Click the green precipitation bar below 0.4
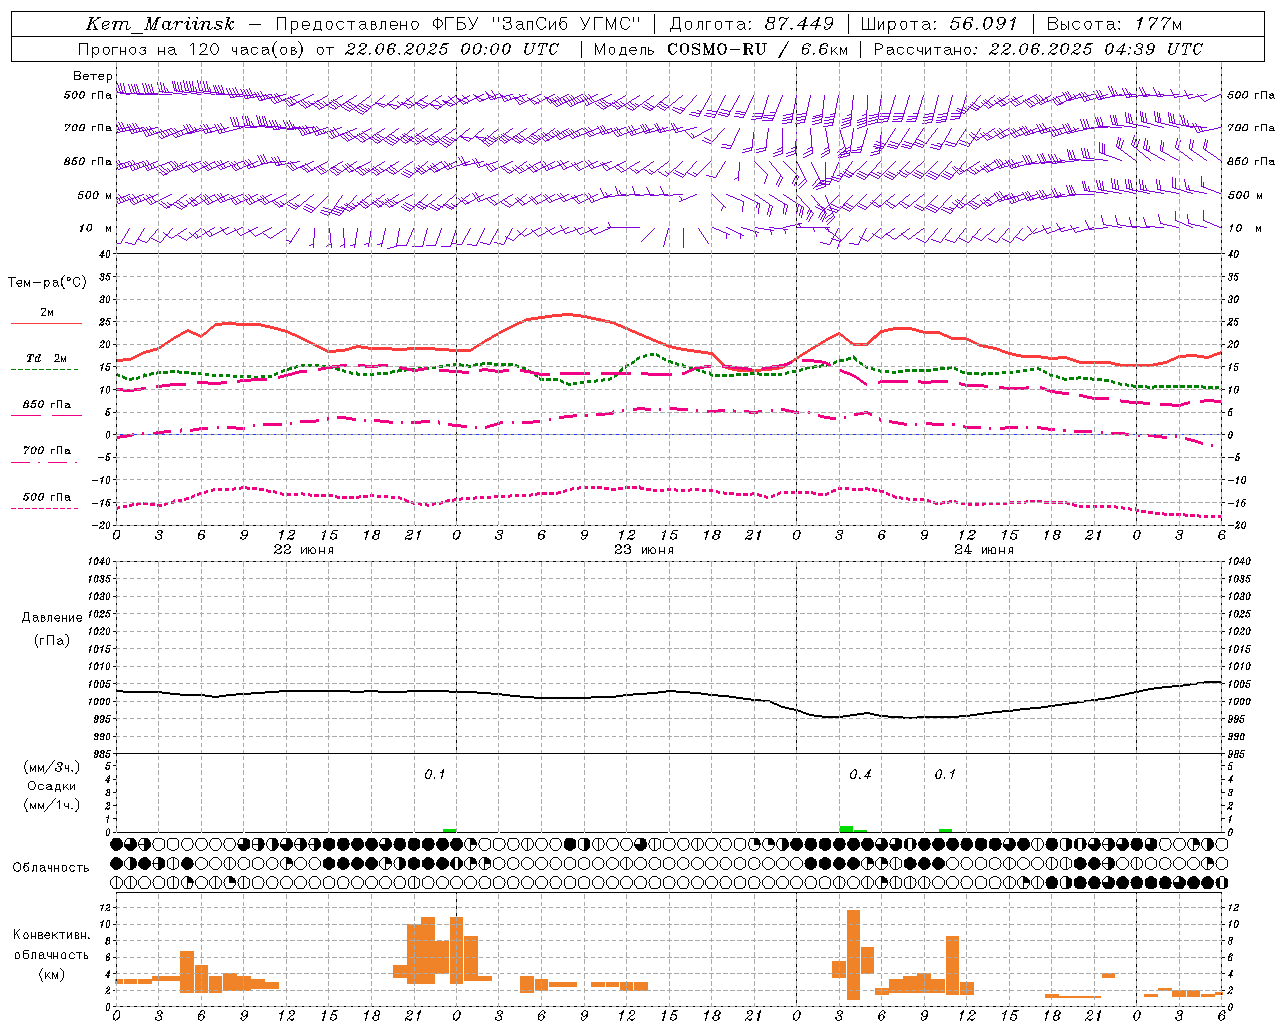 tap(846, 829)
